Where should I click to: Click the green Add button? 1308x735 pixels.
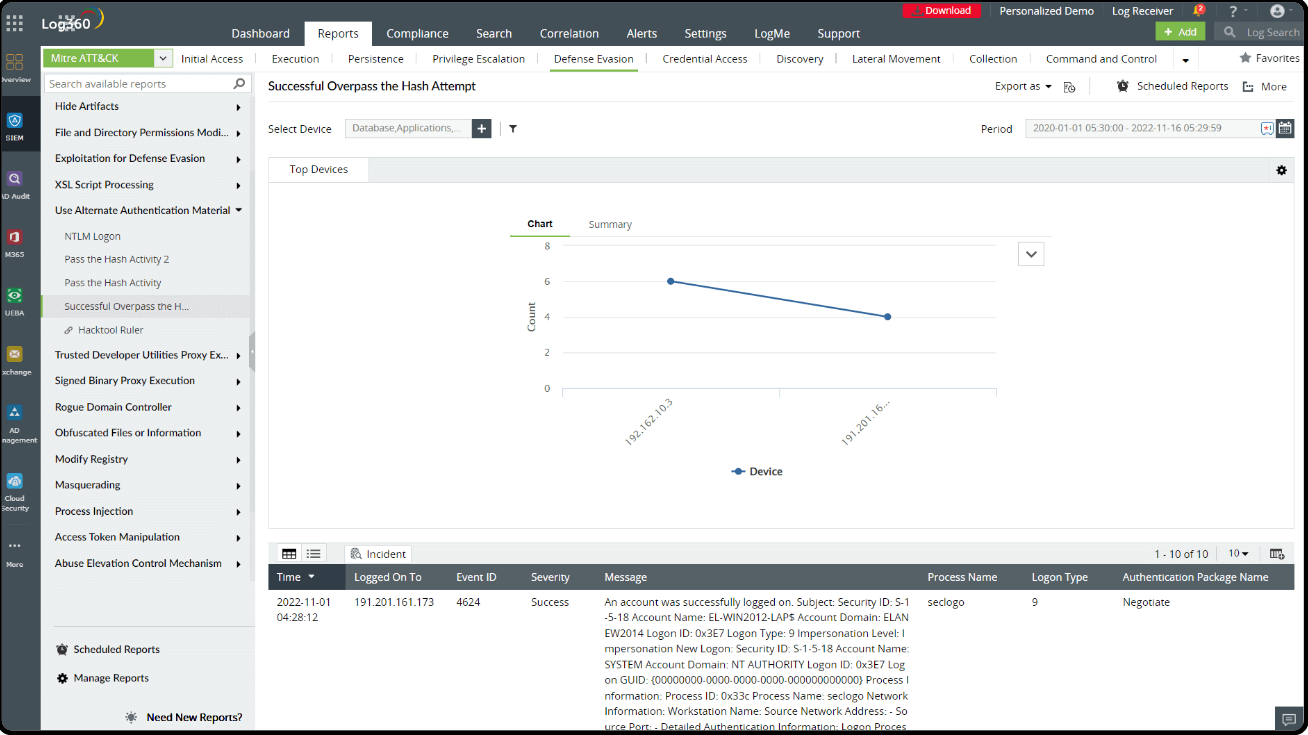point(1180,32)
